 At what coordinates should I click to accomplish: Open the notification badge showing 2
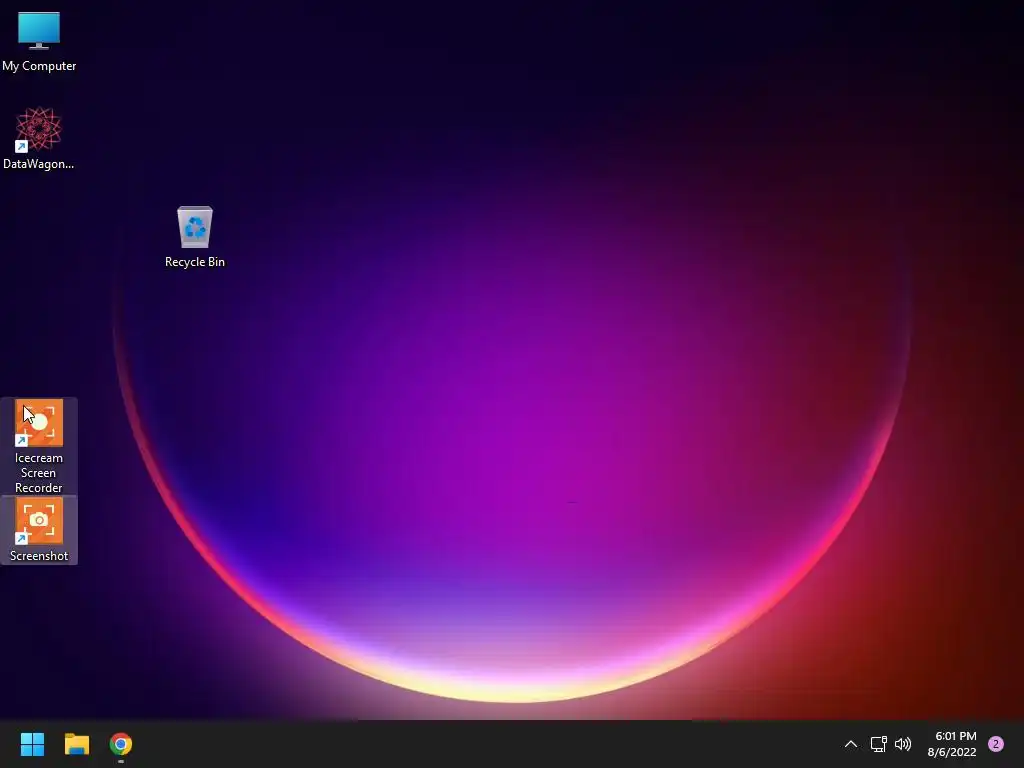[x=996, y=744]
